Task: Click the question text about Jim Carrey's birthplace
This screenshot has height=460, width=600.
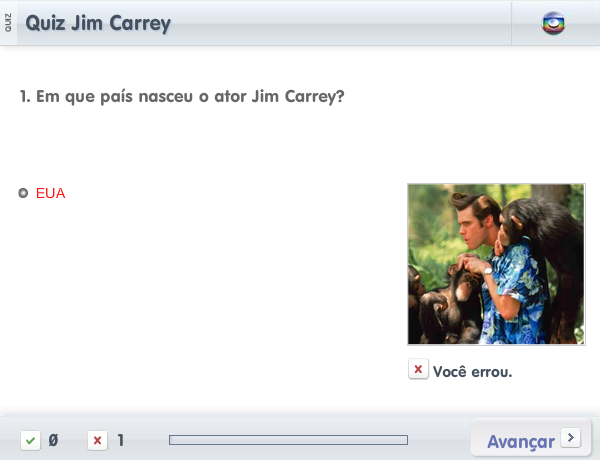Action: click(182, 97)
